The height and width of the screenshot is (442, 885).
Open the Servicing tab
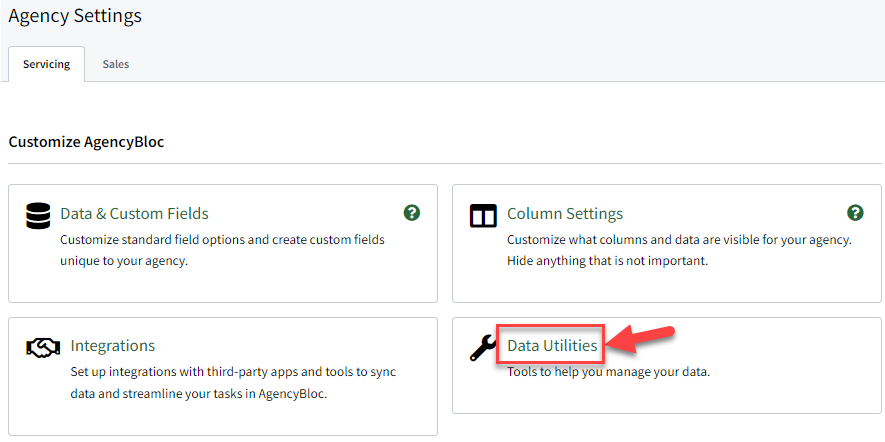coord(46,64)
